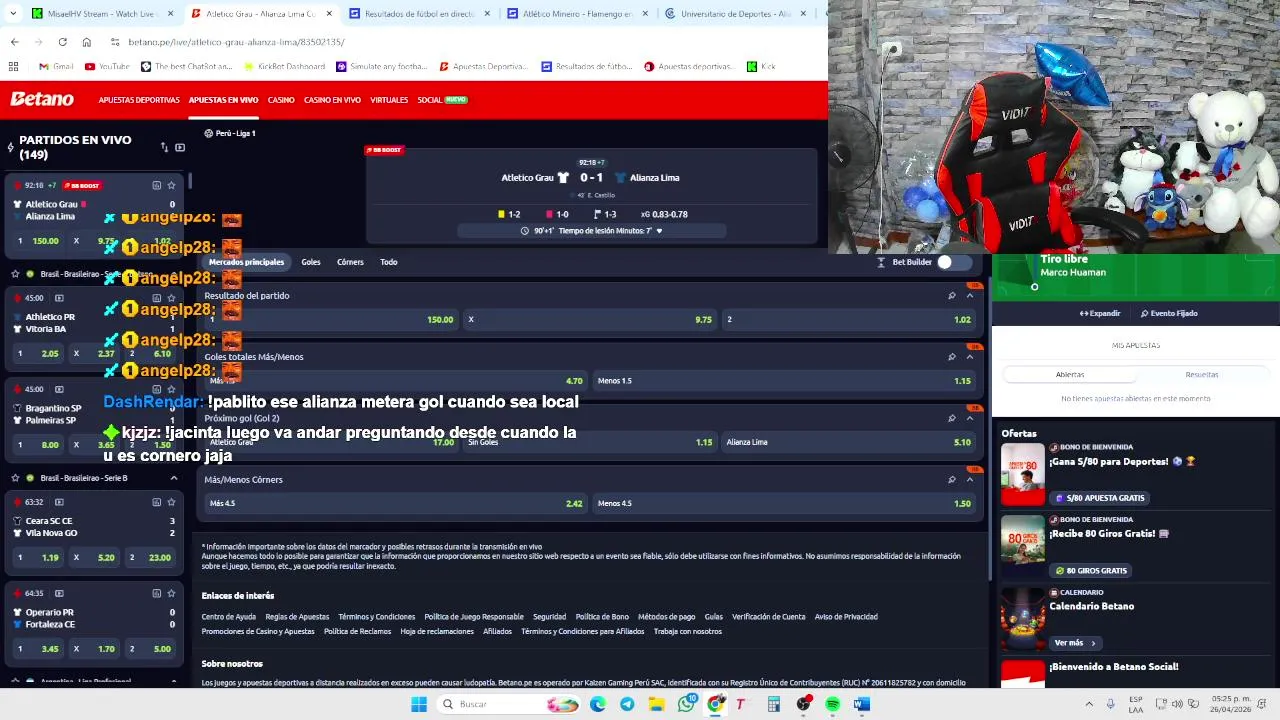Favorite the Ceara SC vs Vila Nova match

point(171,501)
